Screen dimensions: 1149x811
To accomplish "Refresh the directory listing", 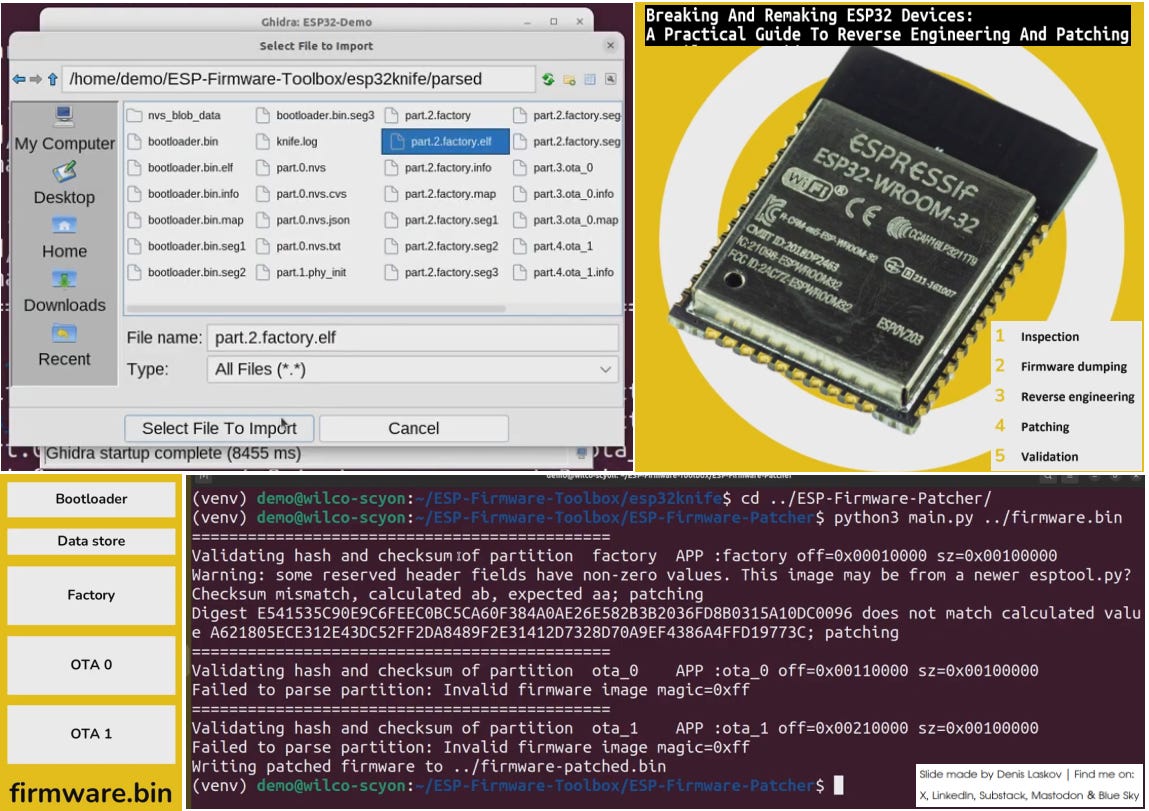I will pos(548,79).
